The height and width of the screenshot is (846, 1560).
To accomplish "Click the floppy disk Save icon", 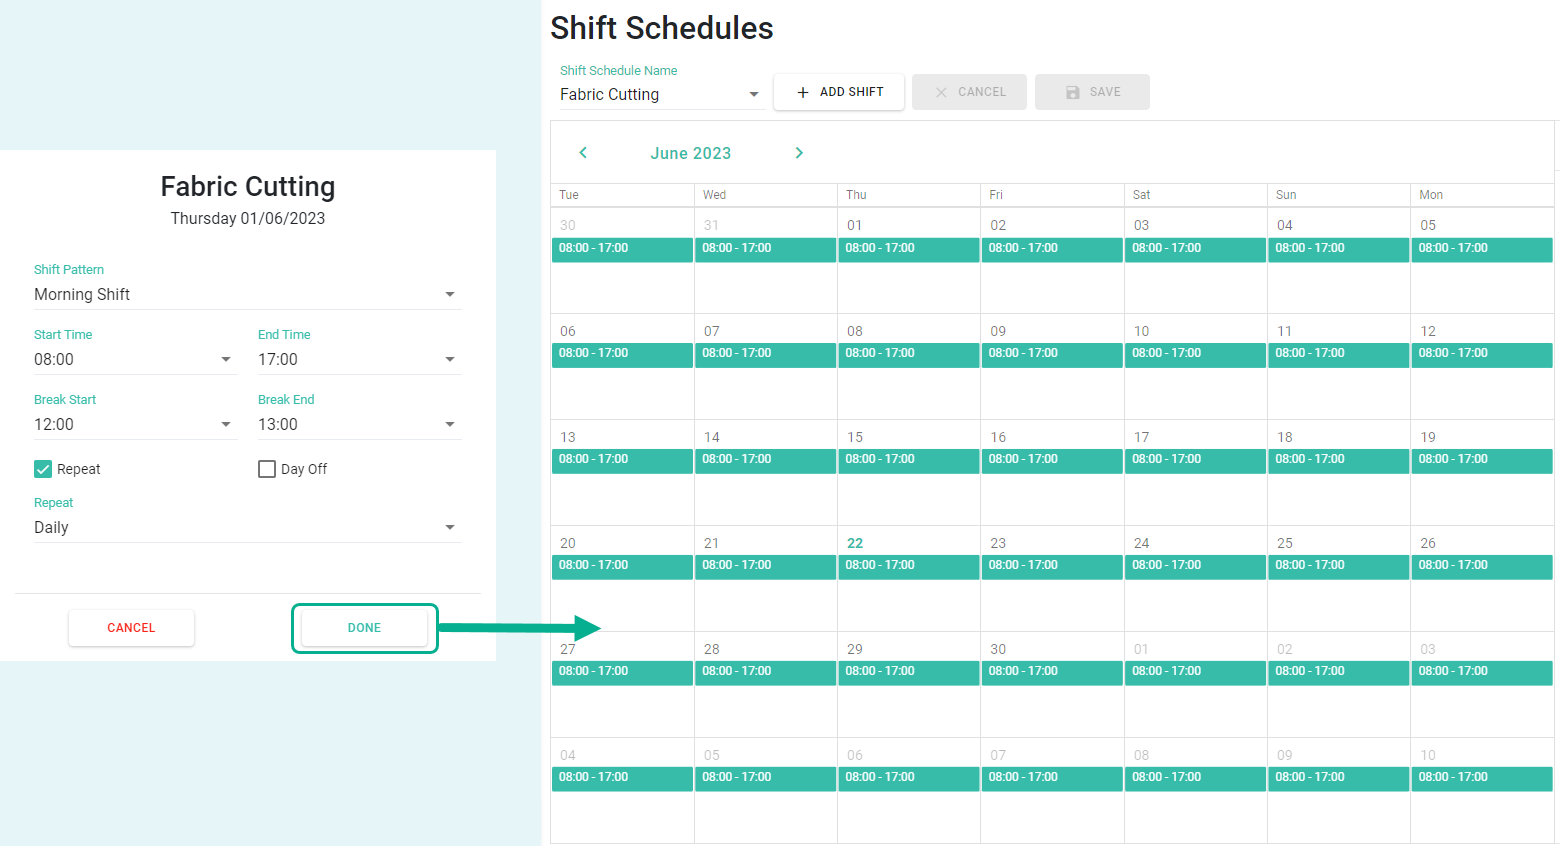I will [x=1072, y=92].
